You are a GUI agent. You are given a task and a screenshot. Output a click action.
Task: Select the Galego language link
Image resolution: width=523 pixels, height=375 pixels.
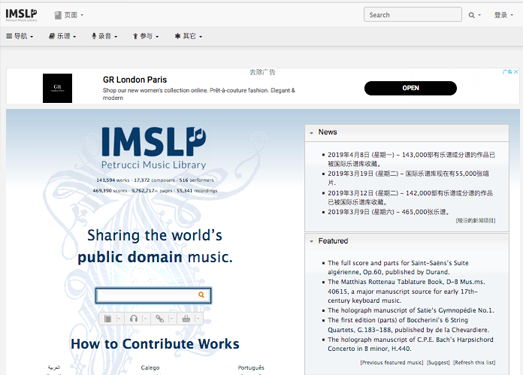150,368
